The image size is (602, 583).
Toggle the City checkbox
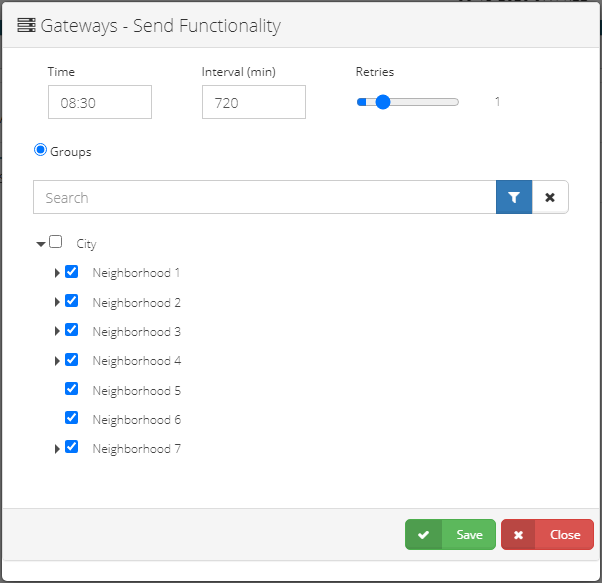56,242
